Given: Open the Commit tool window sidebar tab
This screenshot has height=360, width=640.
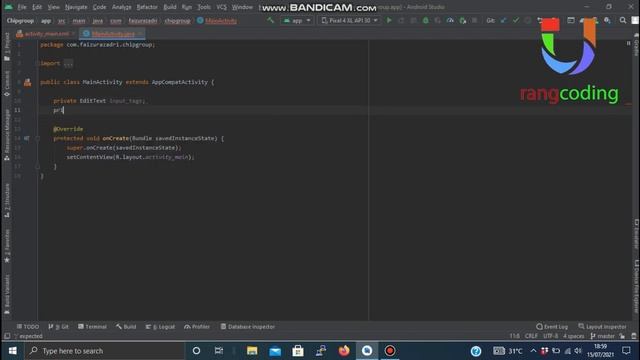Looking at the screenshot, I should point(7,83).
